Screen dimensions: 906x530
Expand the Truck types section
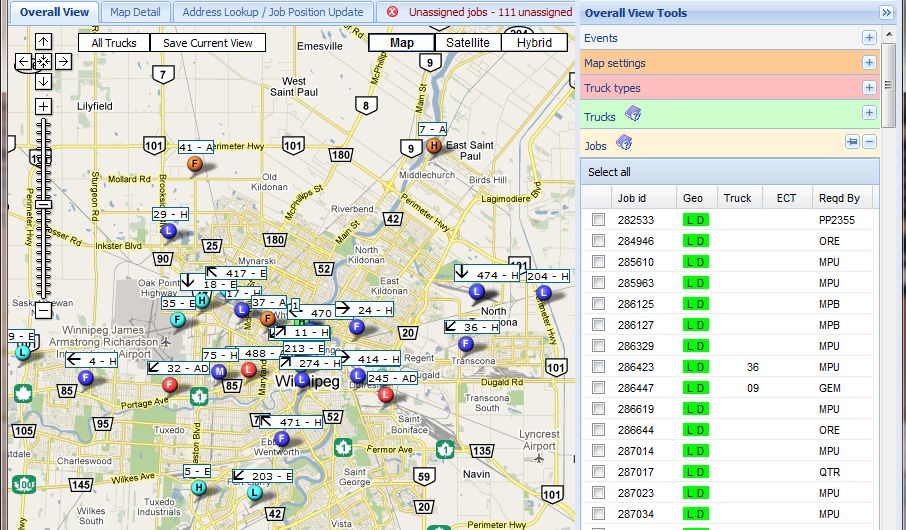(869, 88)
